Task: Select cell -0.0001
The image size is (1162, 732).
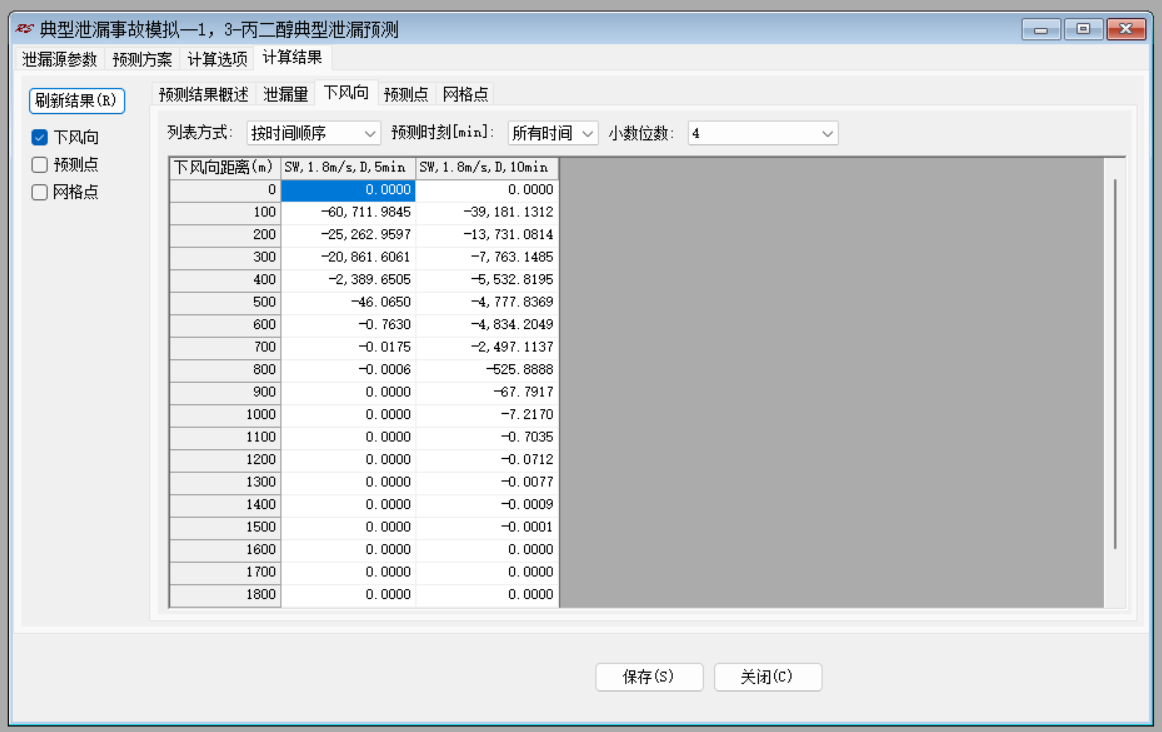Action: click(x=487, y=527)
